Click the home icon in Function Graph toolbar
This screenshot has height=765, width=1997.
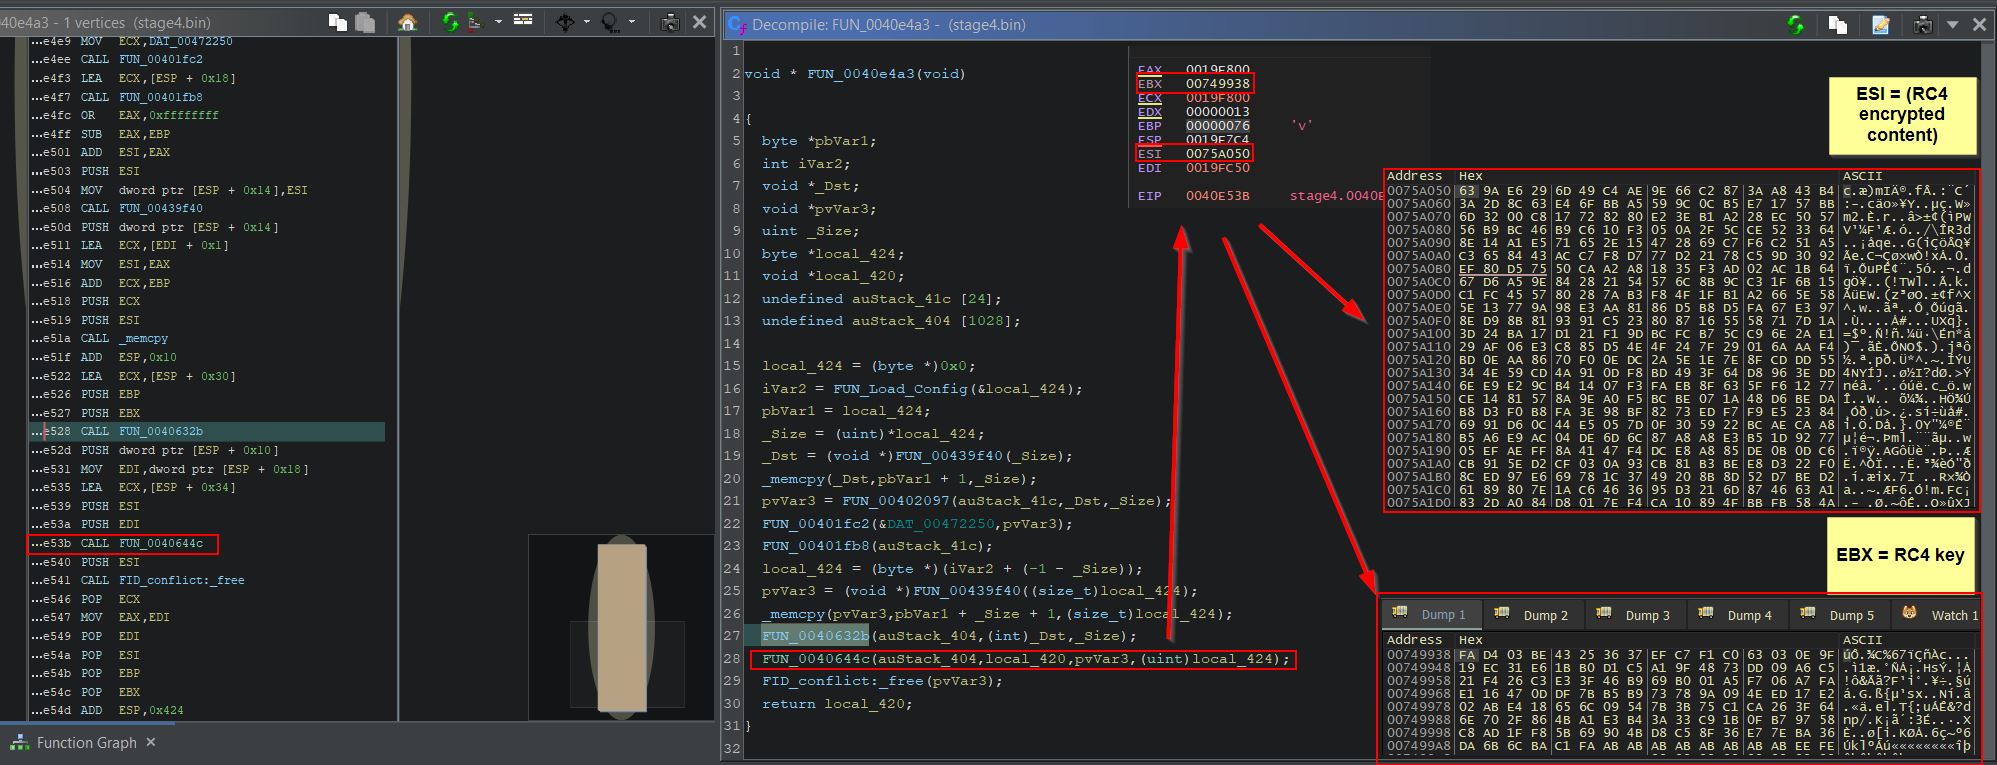tap(407, 22)
